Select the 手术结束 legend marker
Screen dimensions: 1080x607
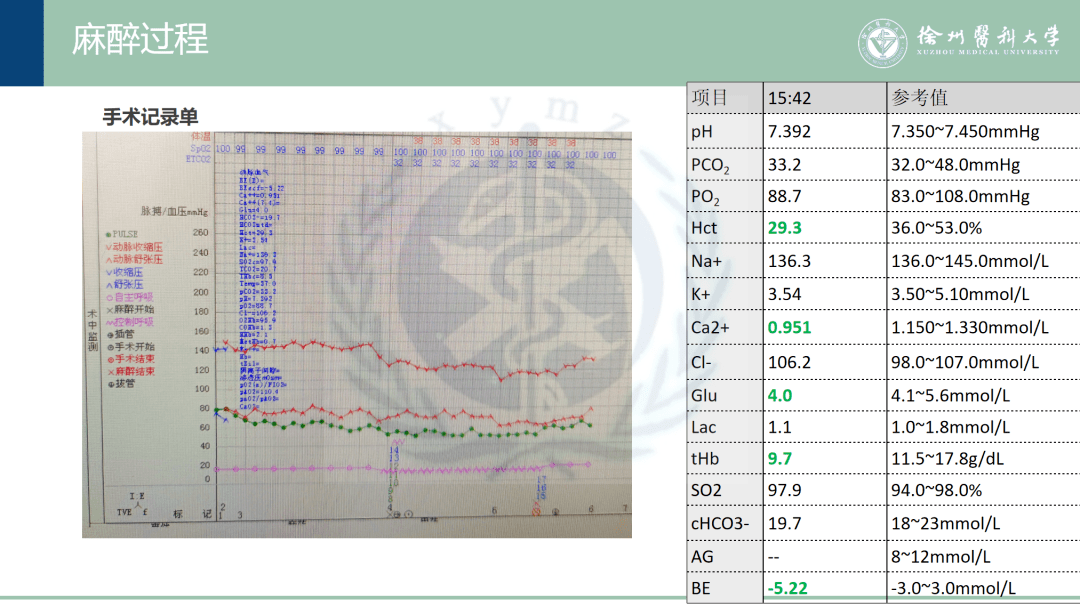(109, 358)
